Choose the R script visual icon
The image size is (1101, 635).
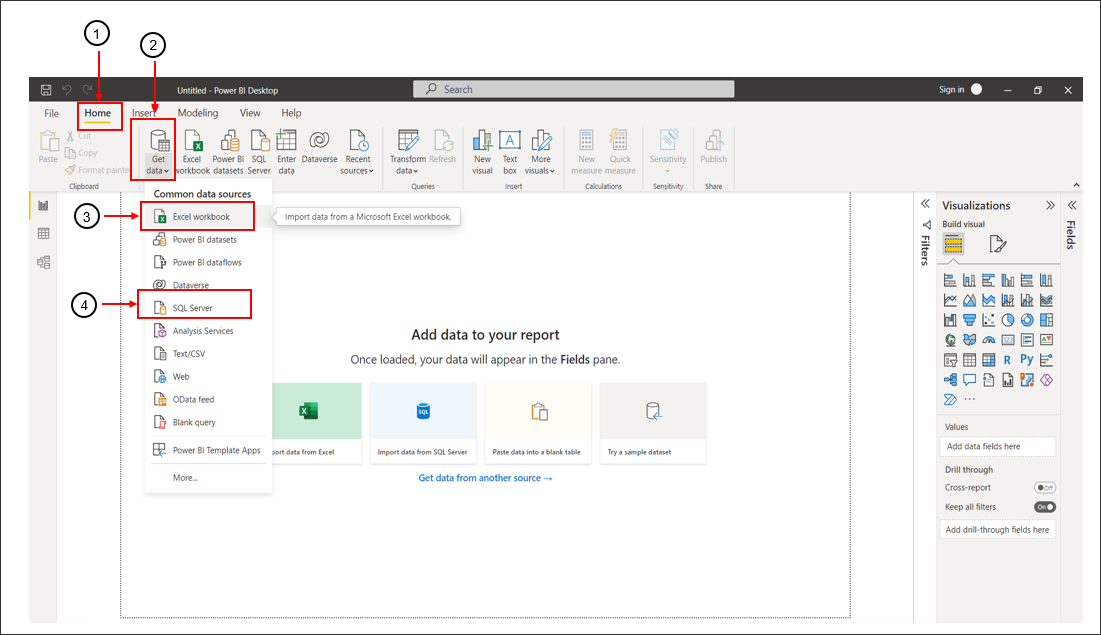point(1008,360)
